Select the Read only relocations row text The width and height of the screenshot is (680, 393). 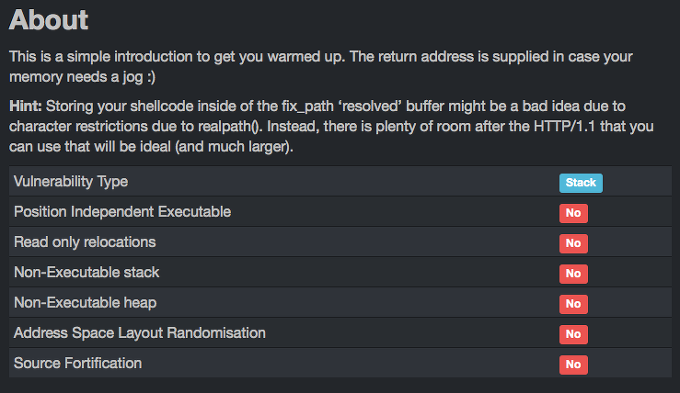coord(85,242)
